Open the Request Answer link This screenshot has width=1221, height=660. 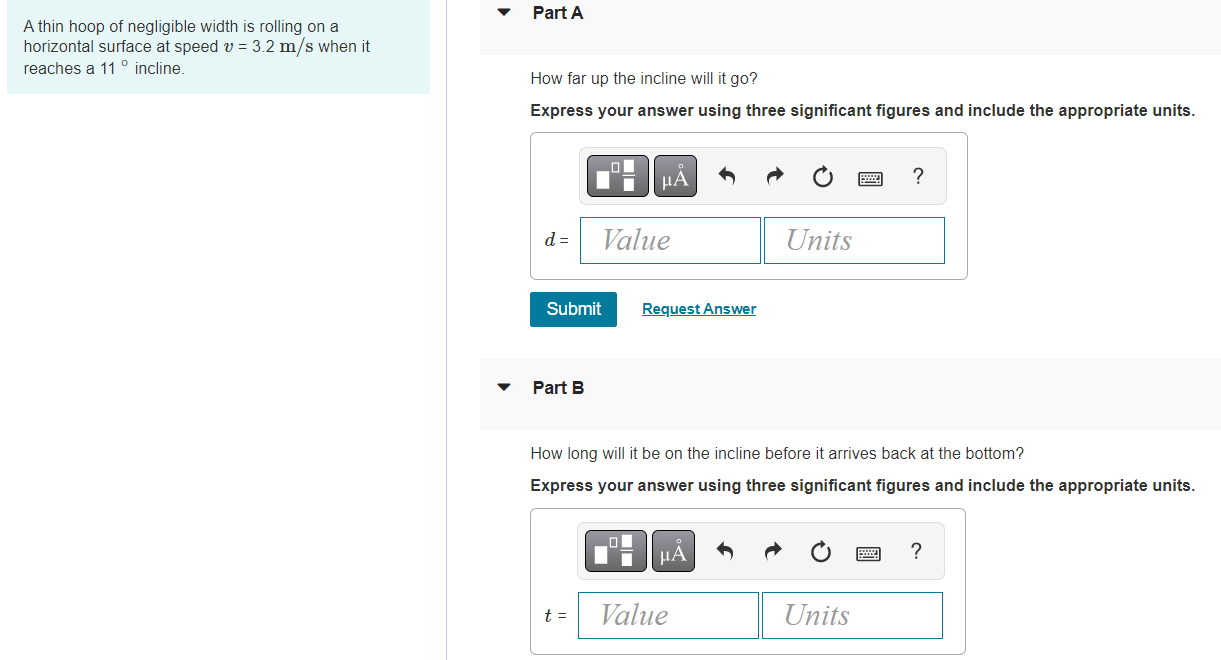pyautogui.click(x=699, y=309)
